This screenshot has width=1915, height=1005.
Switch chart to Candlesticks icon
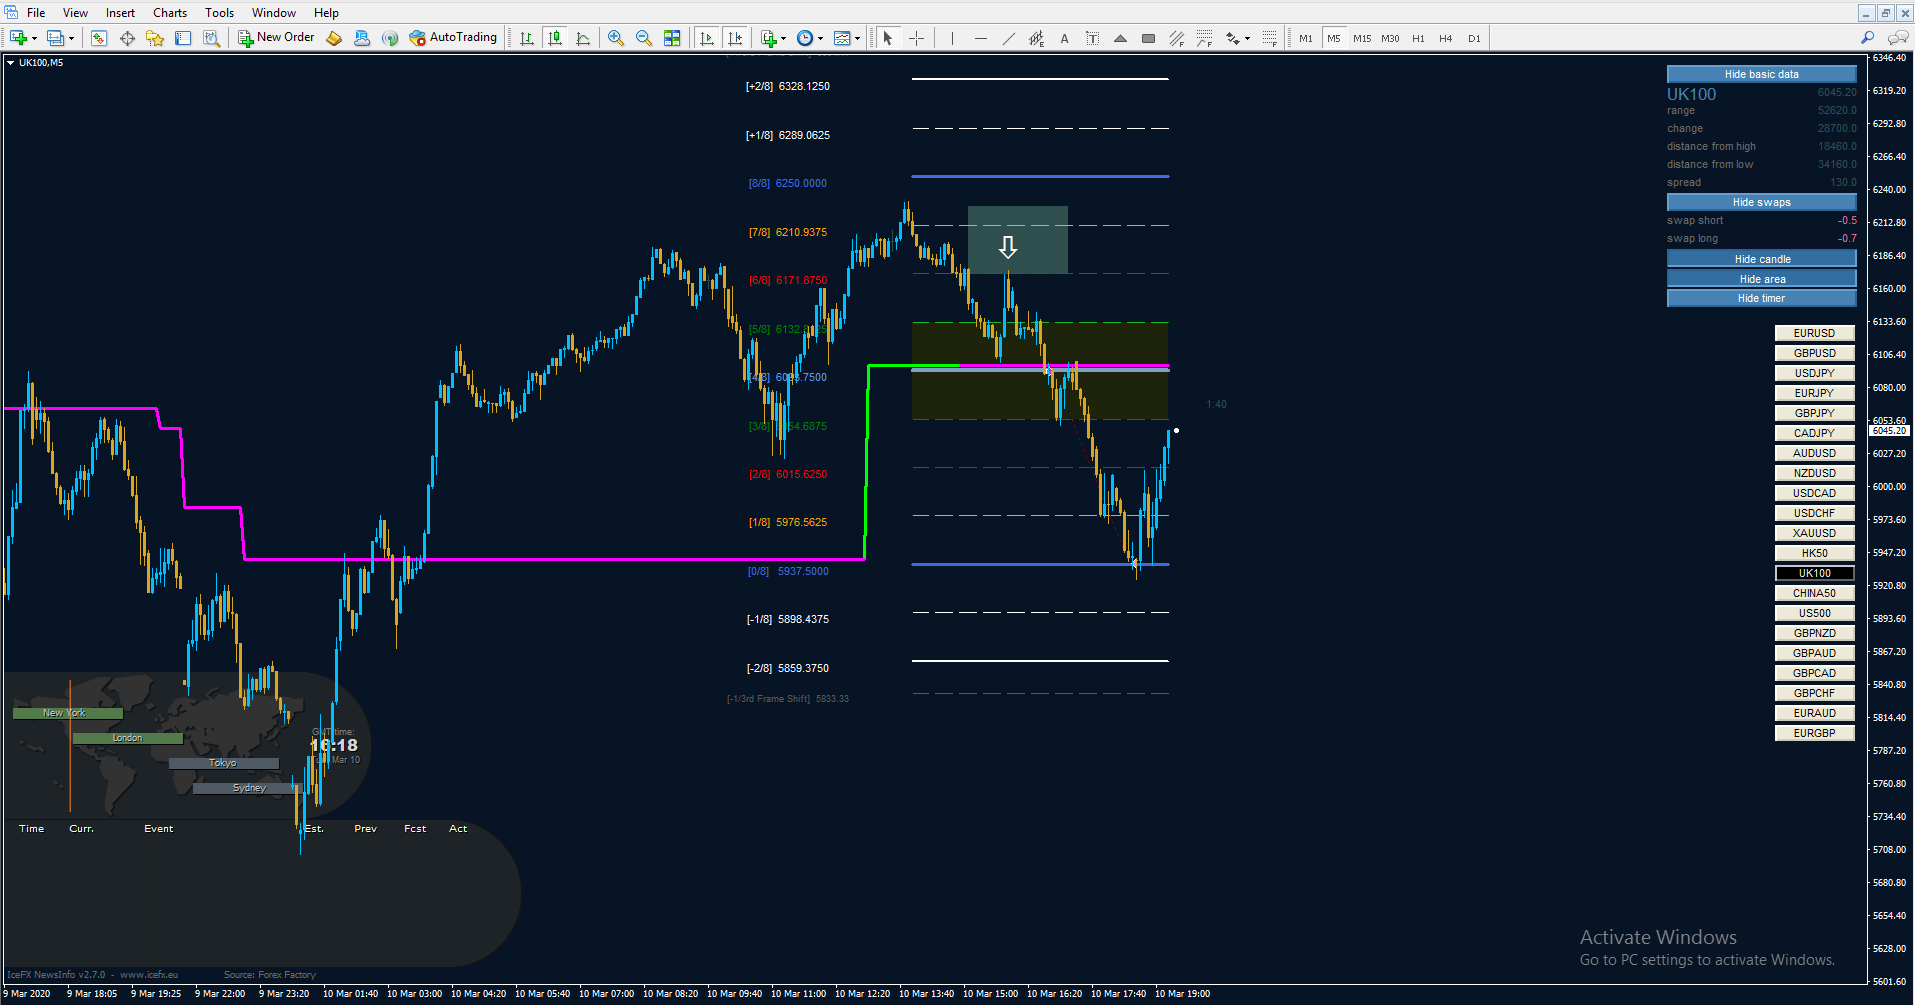[555, 38]
